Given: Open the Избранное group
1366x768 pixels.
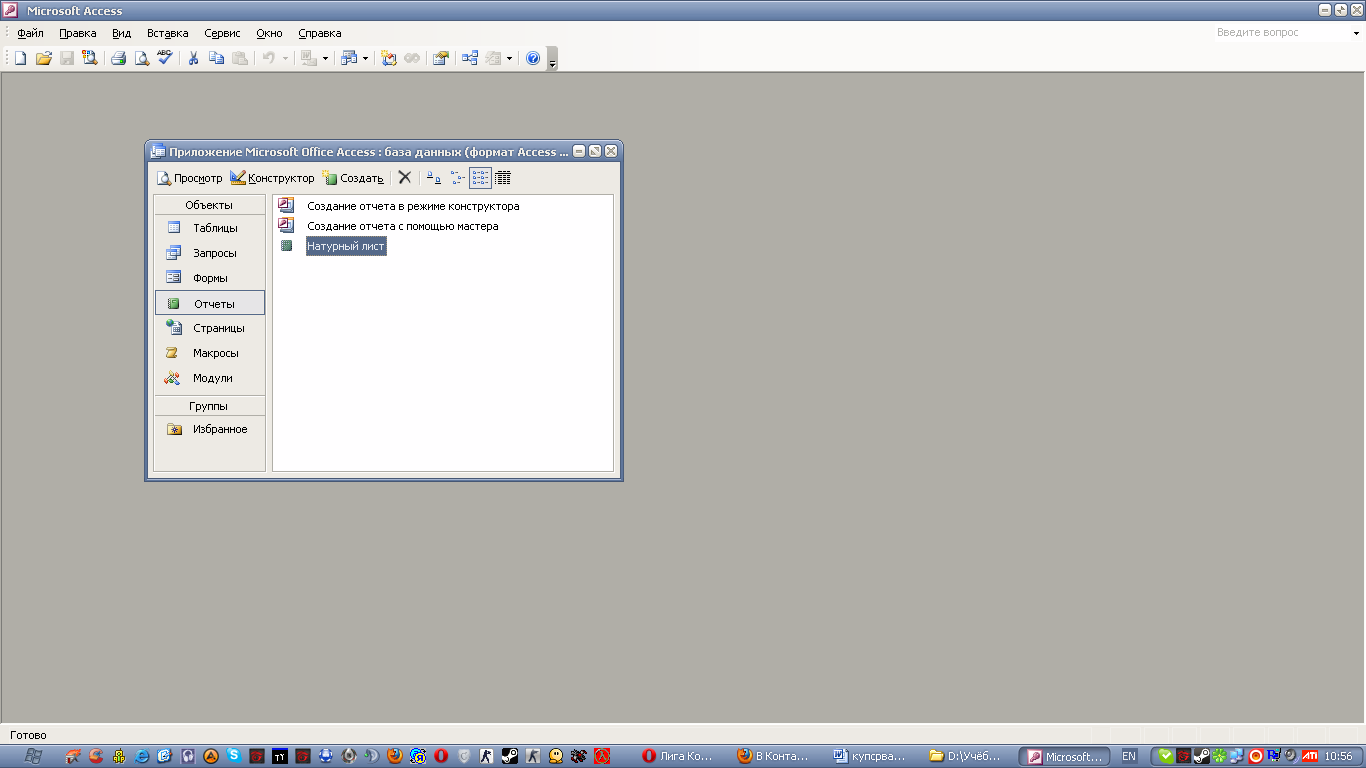Looking at the screenshot, I should [x=209, y=429].
